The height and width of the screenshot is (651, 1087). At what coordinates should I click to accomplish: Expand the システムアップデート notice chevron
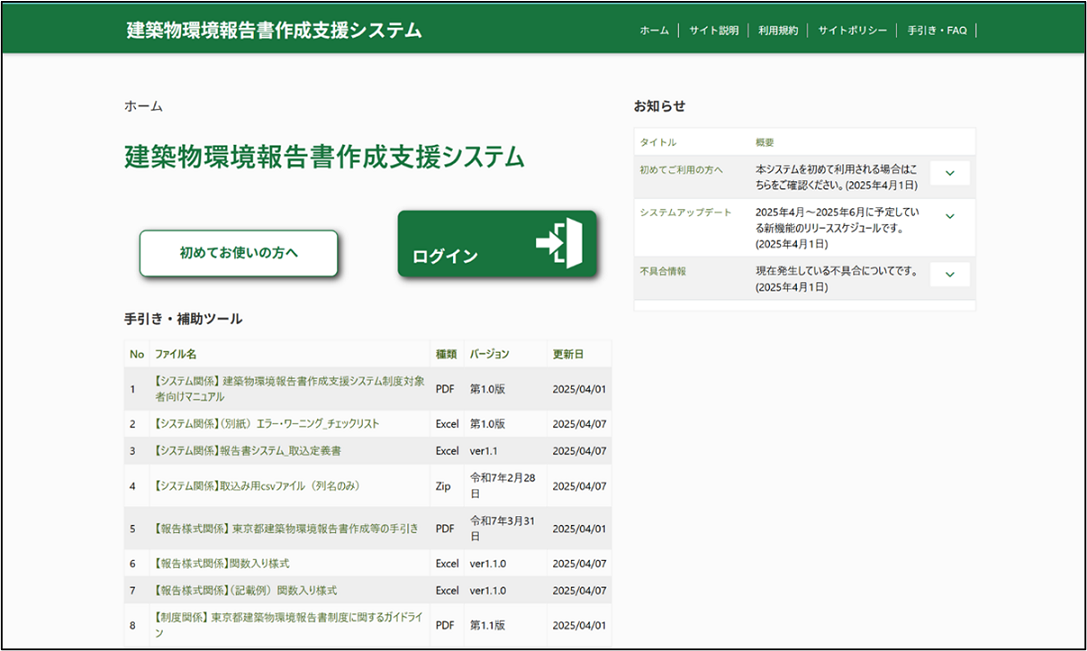[949, 216]
